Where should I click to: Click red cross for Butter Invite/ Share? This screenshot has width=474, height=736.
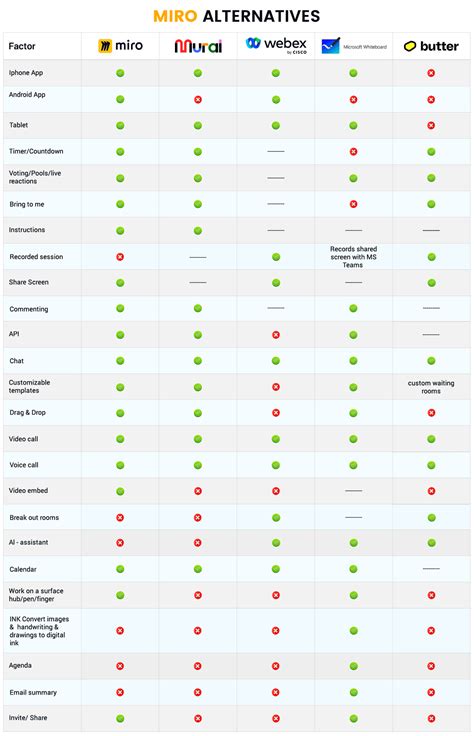click(x=431, y=718)
